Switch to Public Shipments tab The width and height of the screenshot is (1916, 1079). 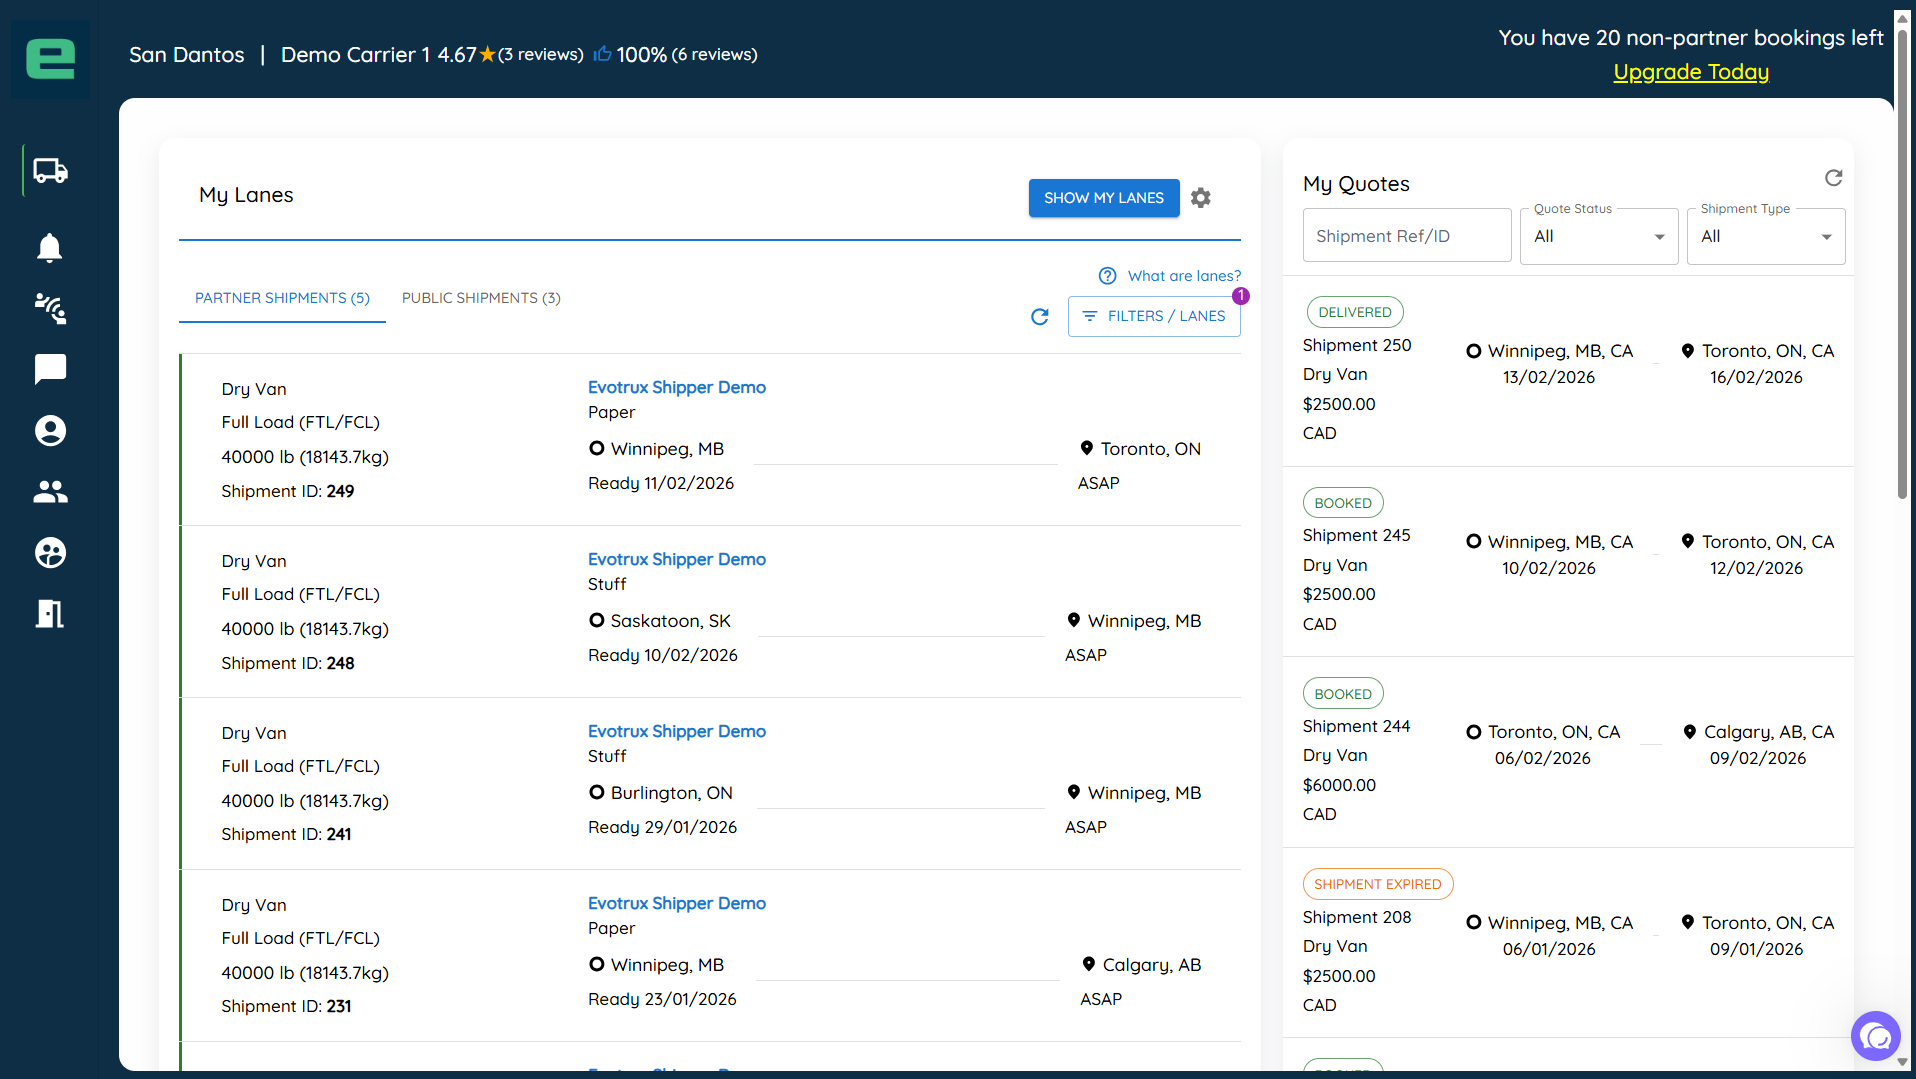481,298
